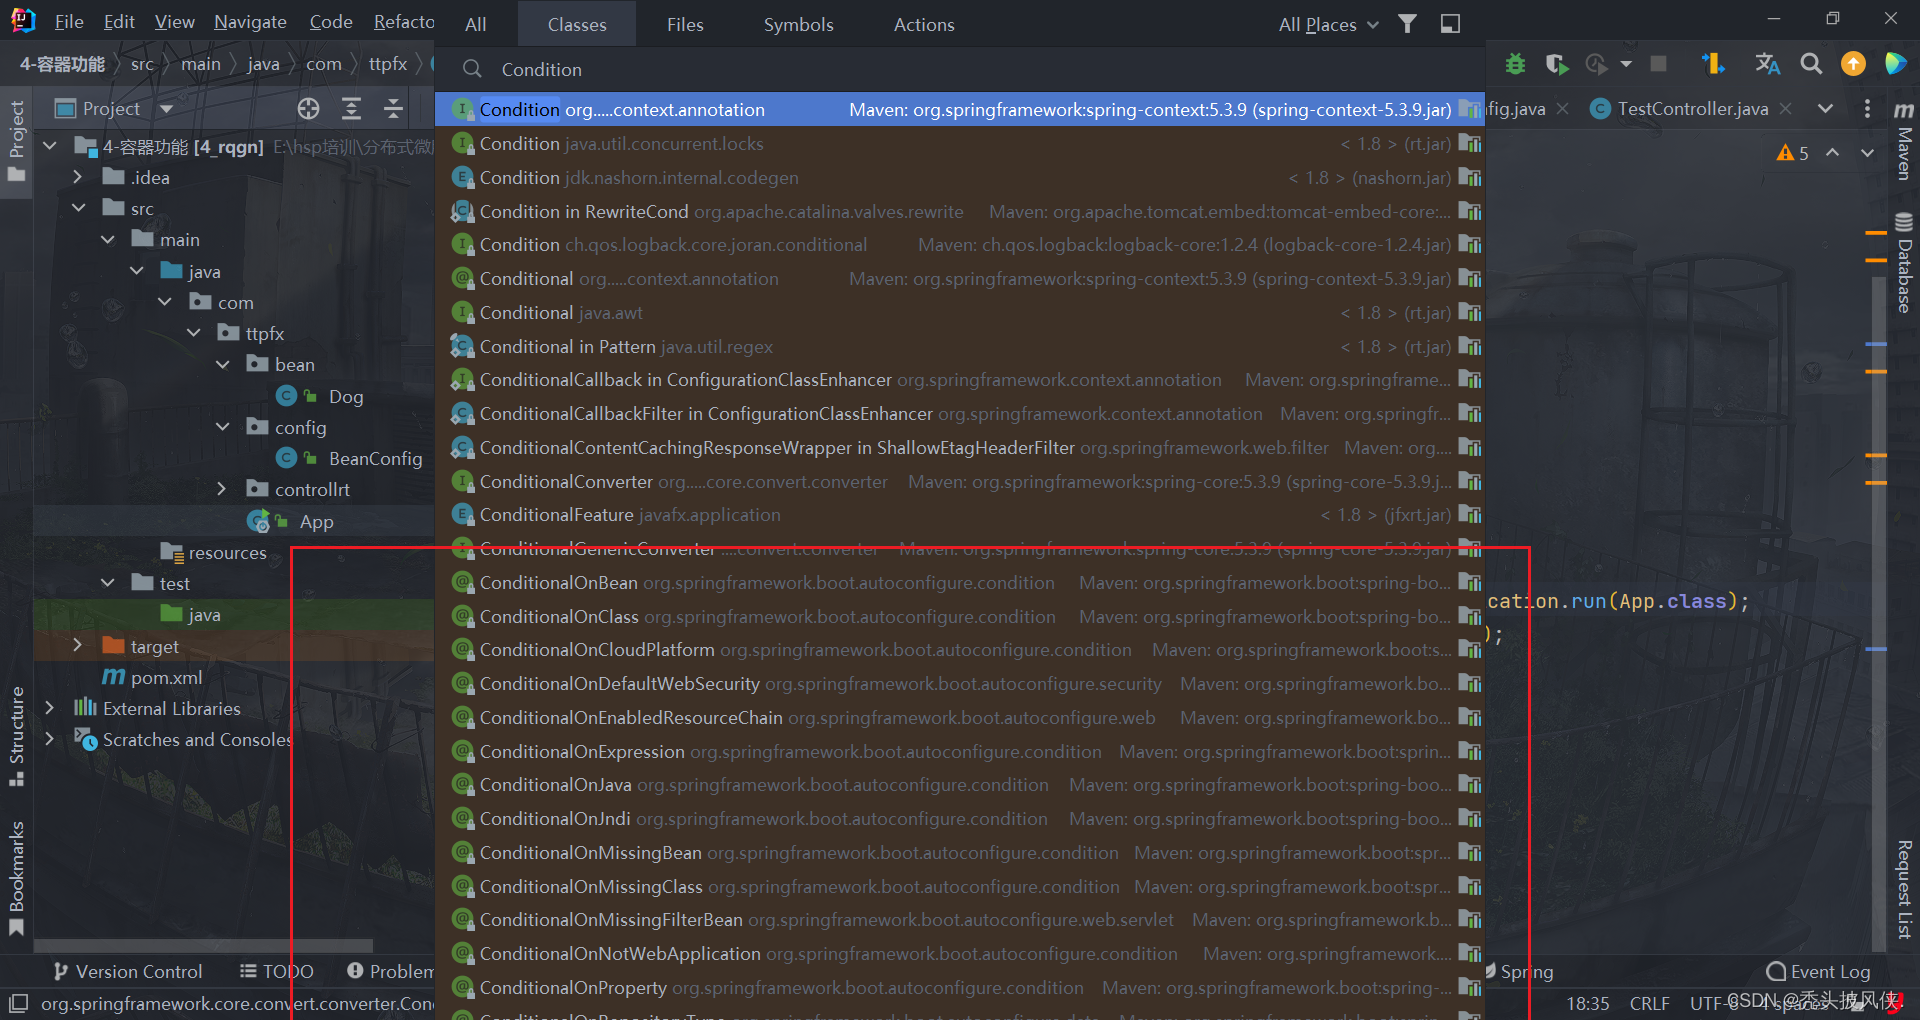This screenshot has width=1920, height=1020.
Task: Click the filter funnel icon in search popup
Action: click(1407, 24)
